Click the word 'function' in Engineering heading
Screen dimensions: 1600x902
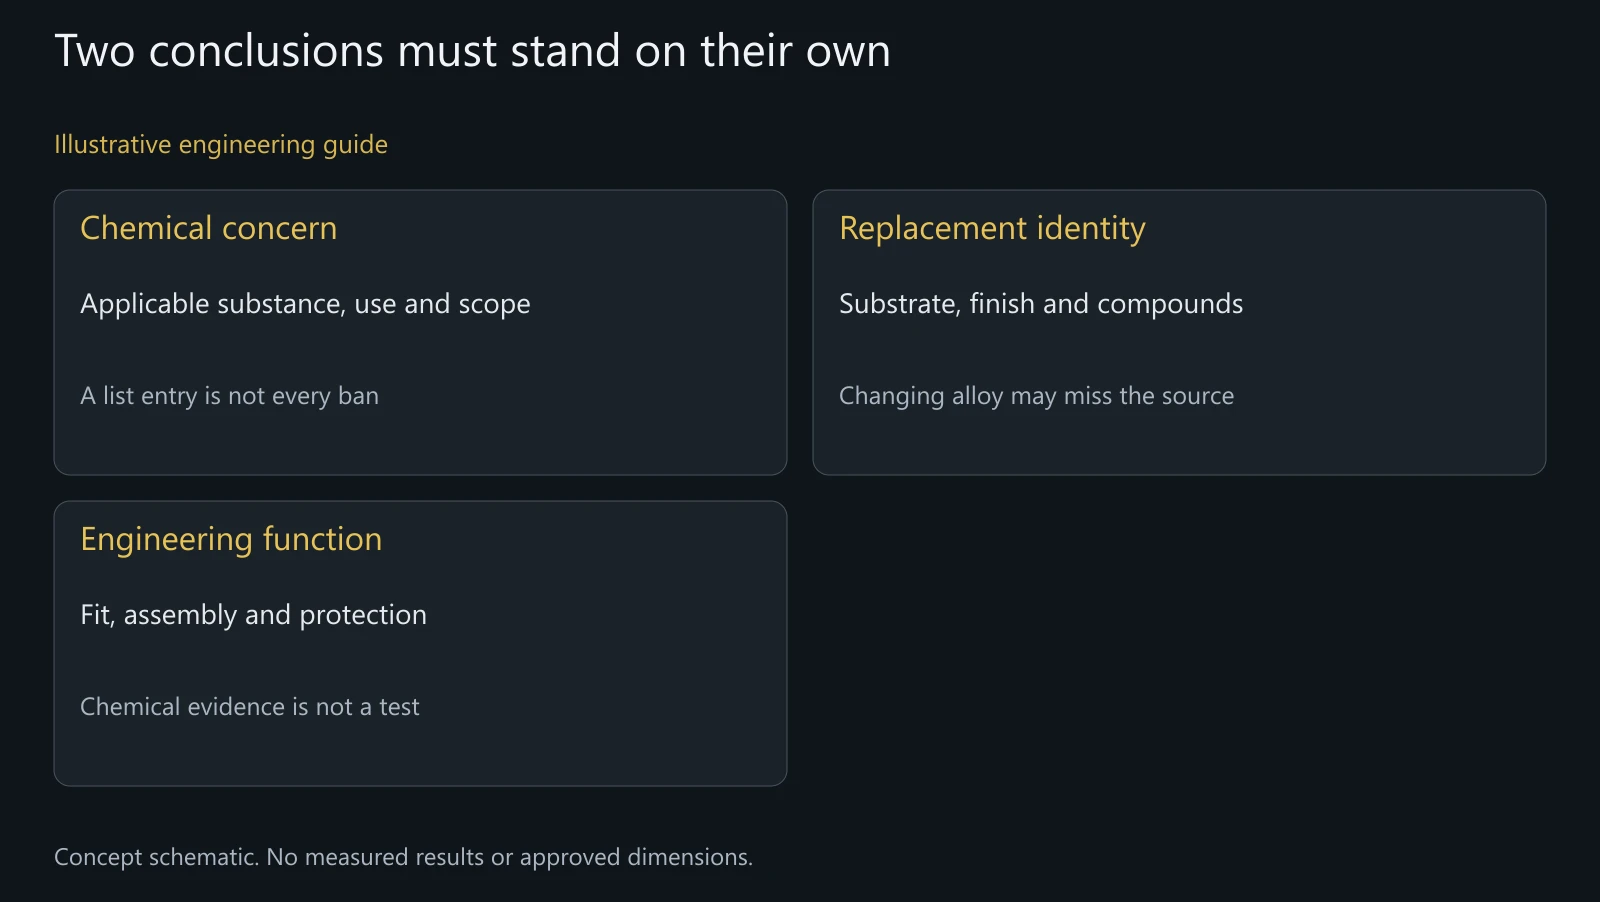pos(322,539)
